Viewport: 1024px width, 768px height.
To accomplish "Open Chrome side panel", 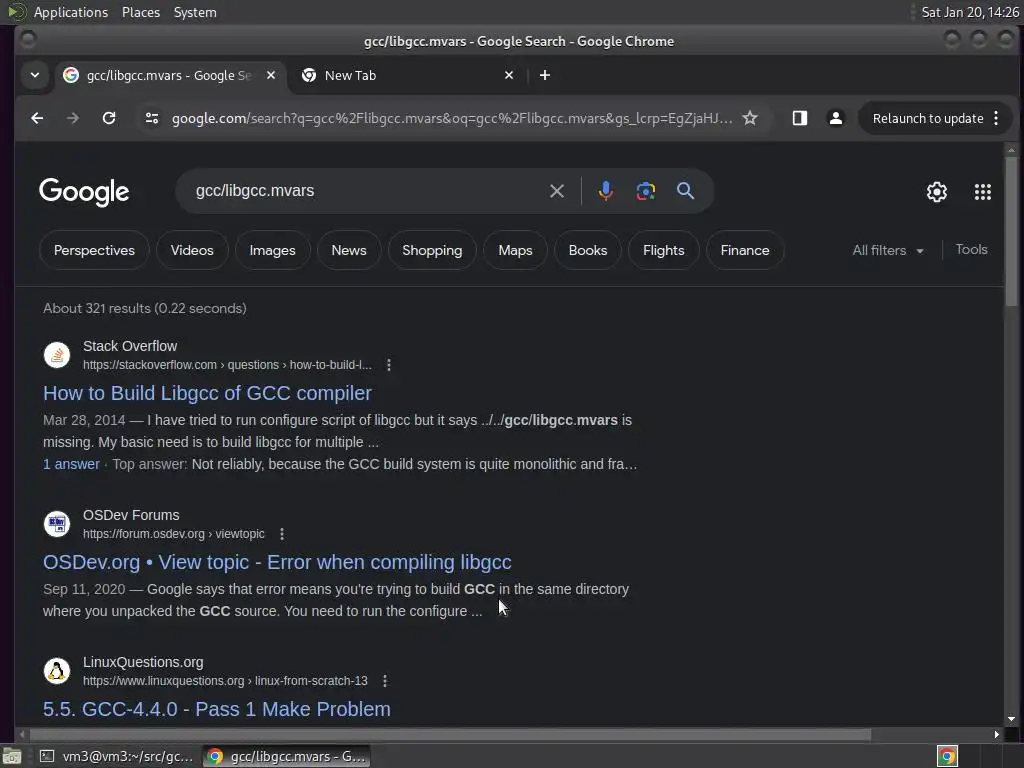I will pyautogui.click(x=799, y=118).
